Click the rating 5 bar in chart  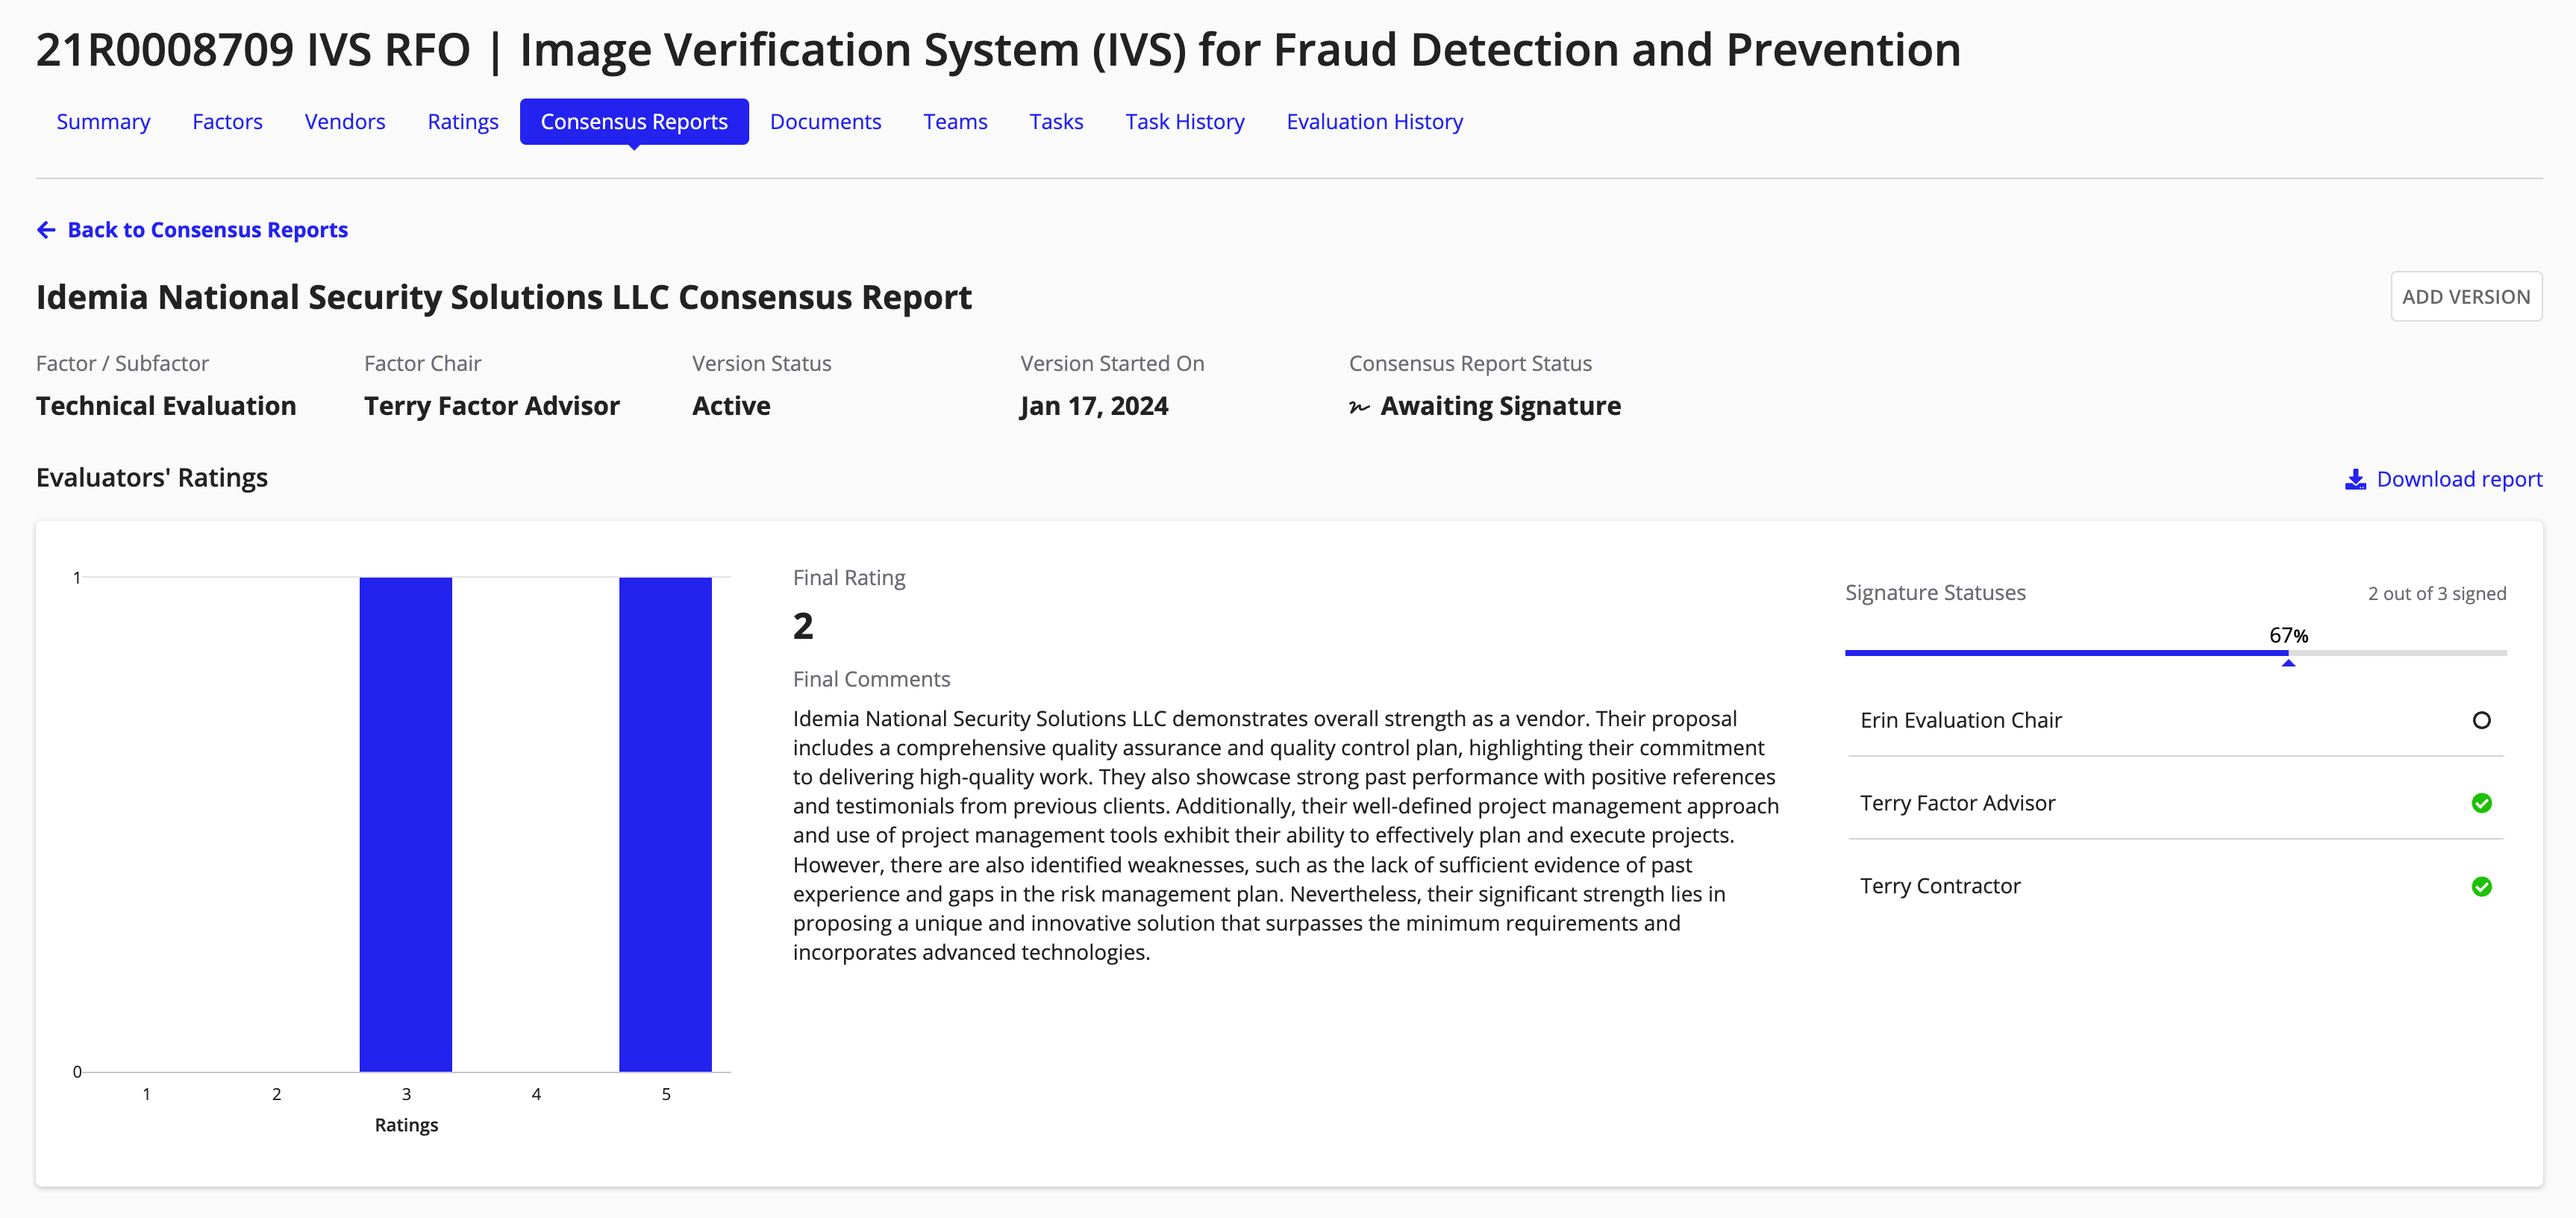(x=665, y=824)
